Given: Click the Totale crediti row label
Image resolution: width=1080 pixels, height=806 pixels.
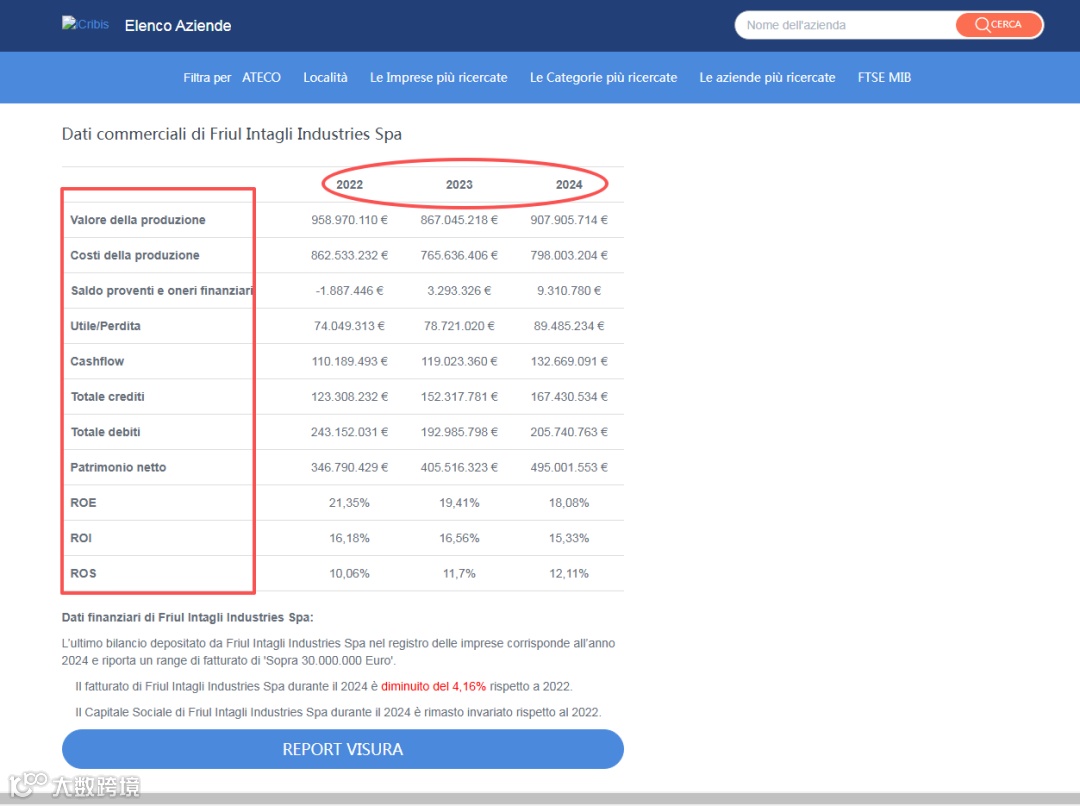Looking at the screenshot, I should coord(107,397).
